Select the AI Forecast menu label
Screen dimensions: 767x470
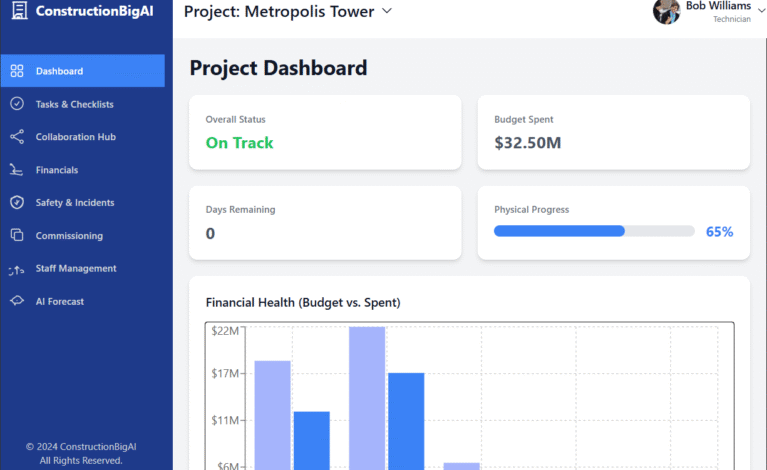(x=60, y=301)
